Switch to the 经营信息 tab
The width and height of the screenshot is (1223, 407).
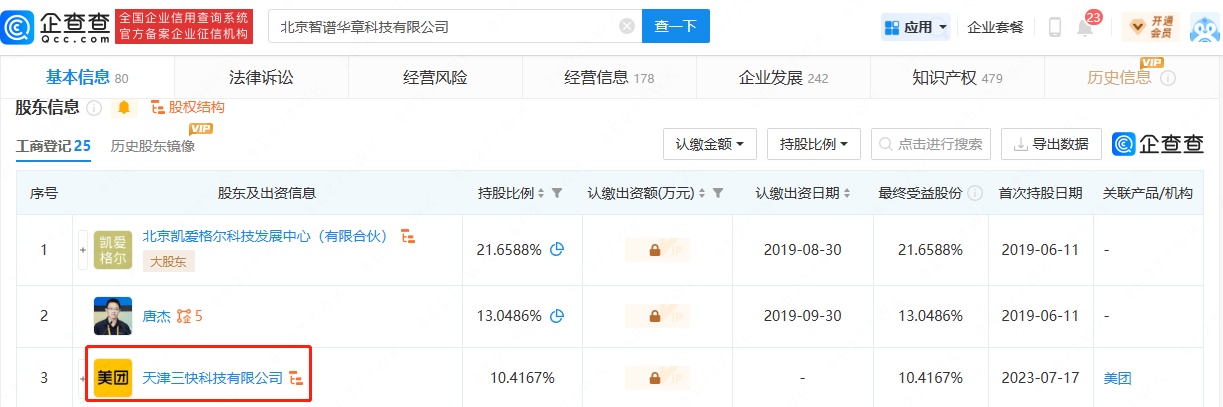[x=609, y=78]
